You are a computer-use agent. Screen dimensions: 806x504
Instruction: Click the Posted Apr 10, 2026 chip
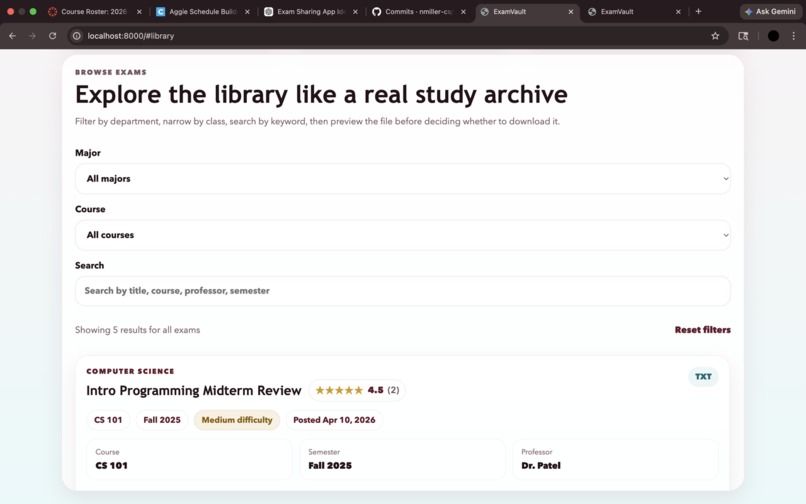334,420
